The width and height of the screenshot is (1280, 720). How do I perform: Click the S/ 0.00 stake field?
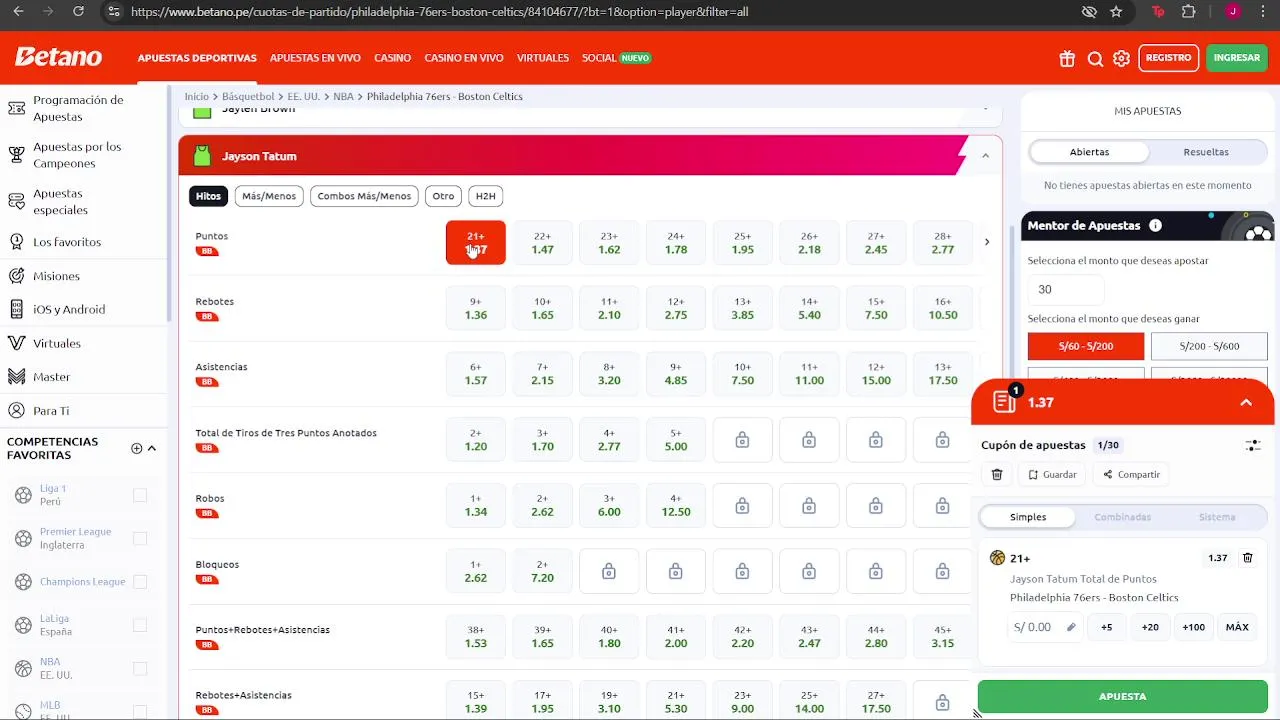(x=1044, y=627)
